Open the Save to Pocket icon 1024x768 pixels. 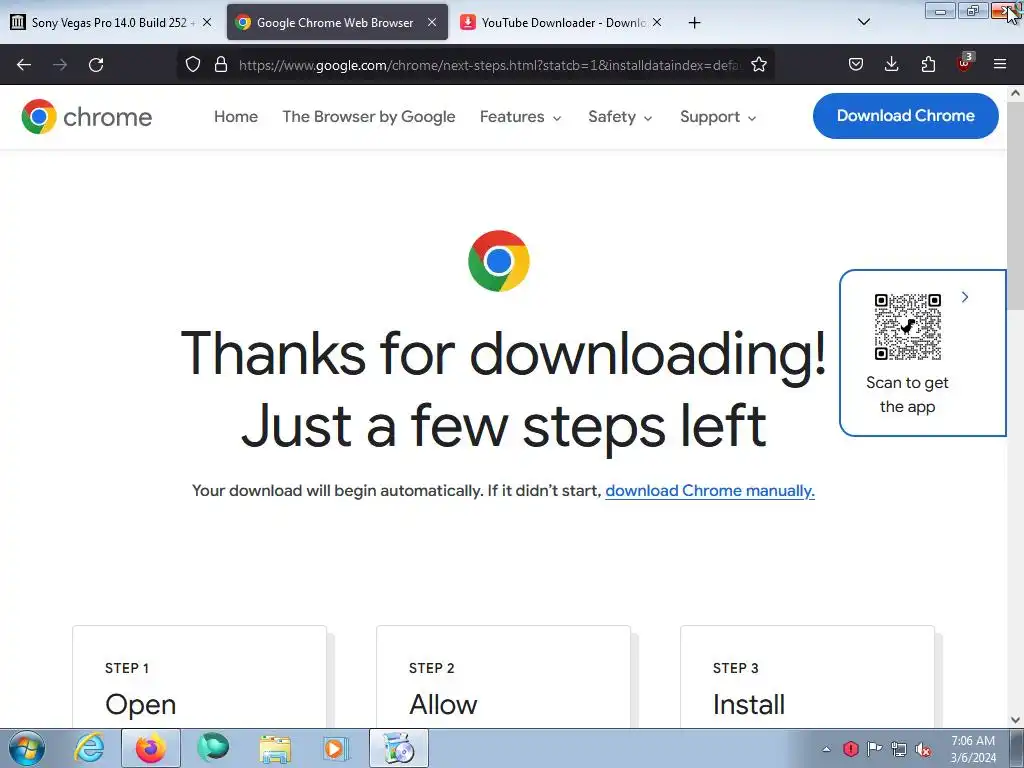tap(856, 64)
